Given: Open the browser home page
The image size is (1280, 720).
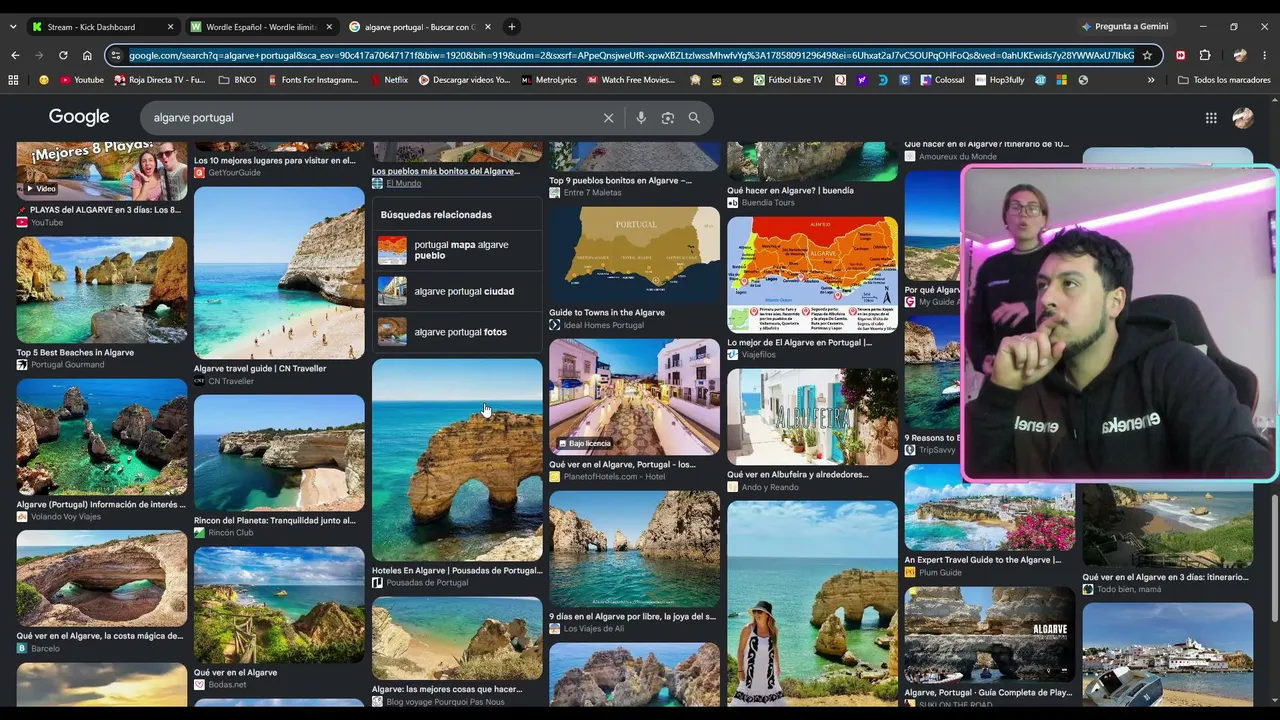Looking at the screenshot, I should (87, 55).
